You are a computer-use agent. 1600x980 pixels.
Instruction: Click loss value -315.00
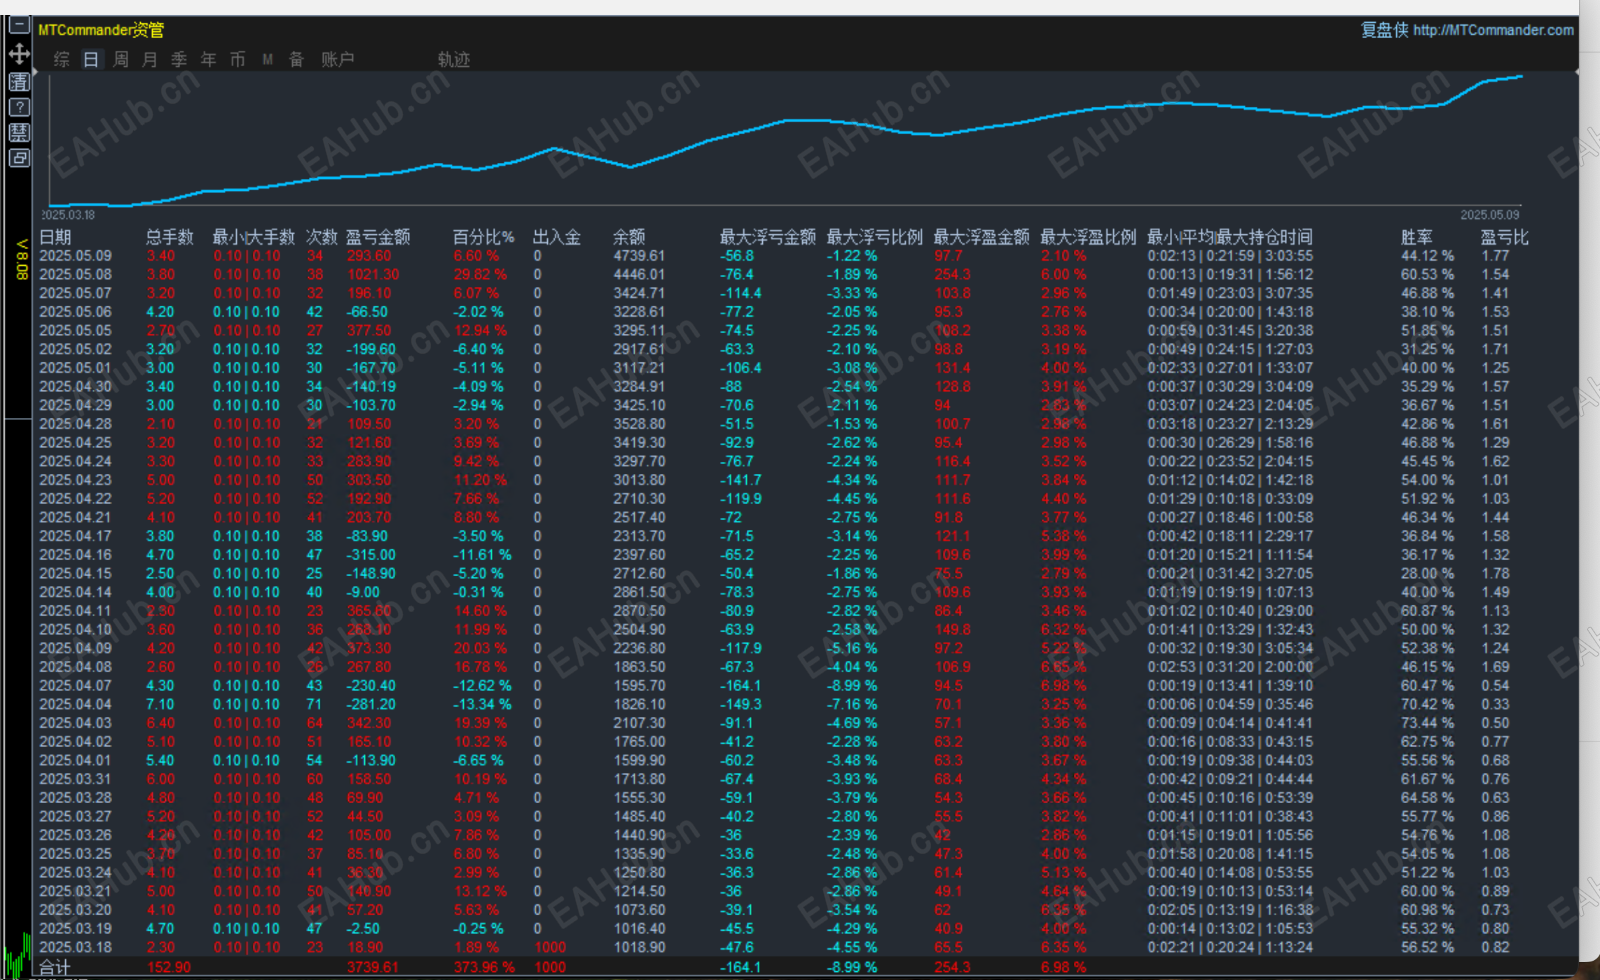coord(371,555)
